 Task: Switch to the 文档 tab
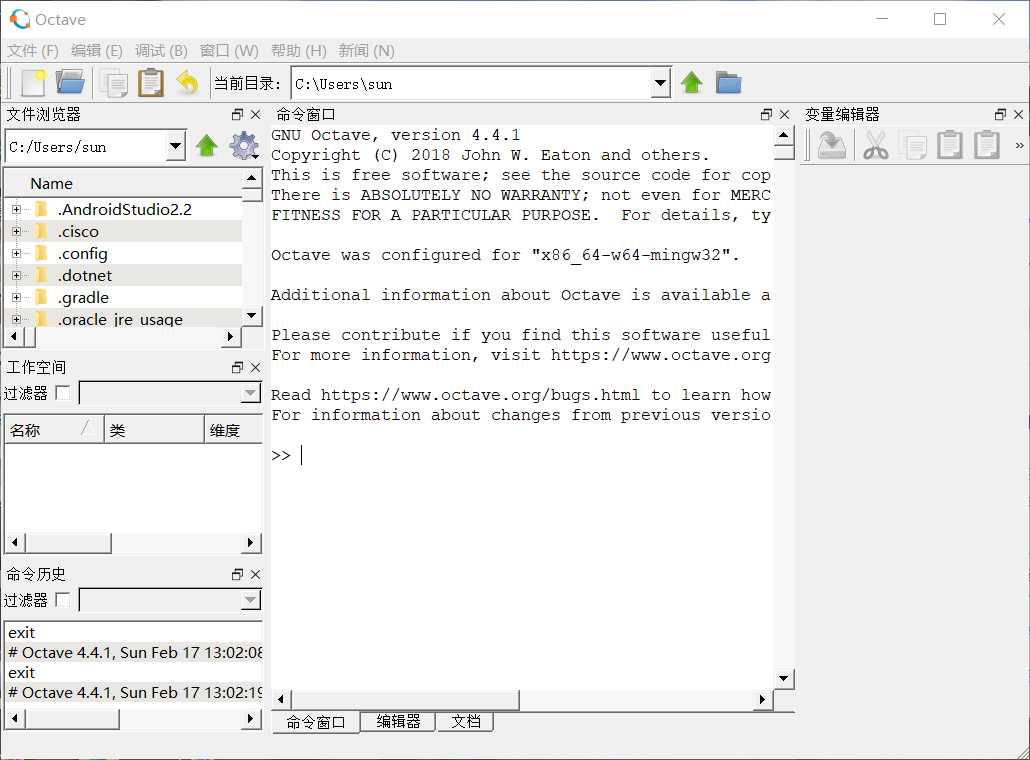(x=466, y=721)
